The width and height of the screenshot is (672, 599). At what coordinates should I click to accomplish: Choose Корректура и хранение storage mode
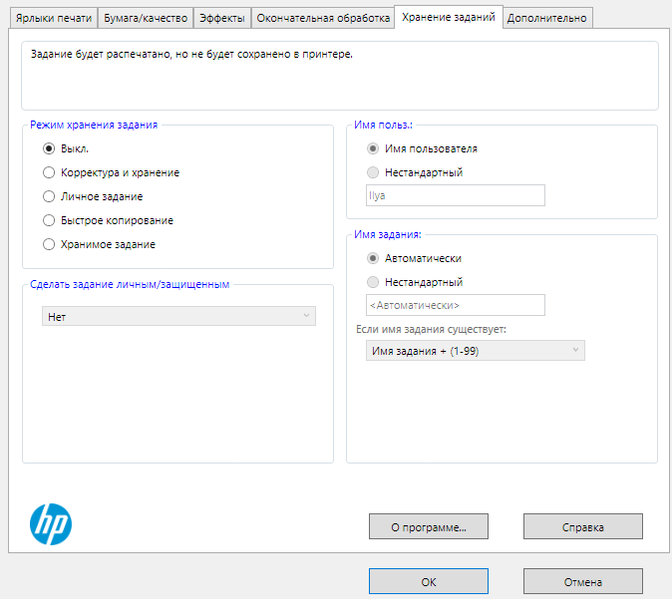[x=49, y=172]
